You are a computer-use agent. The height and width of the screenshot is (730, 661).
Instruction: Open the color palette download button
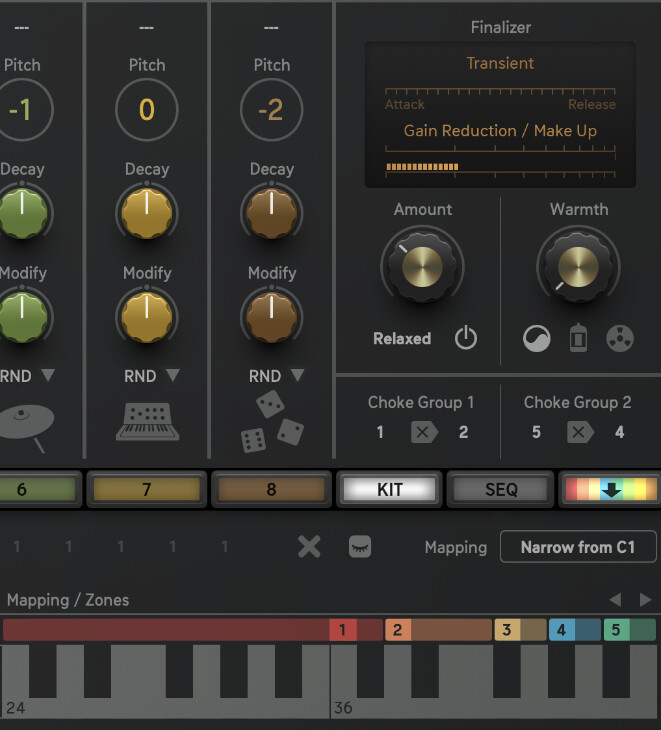click(x=611, y=489)
